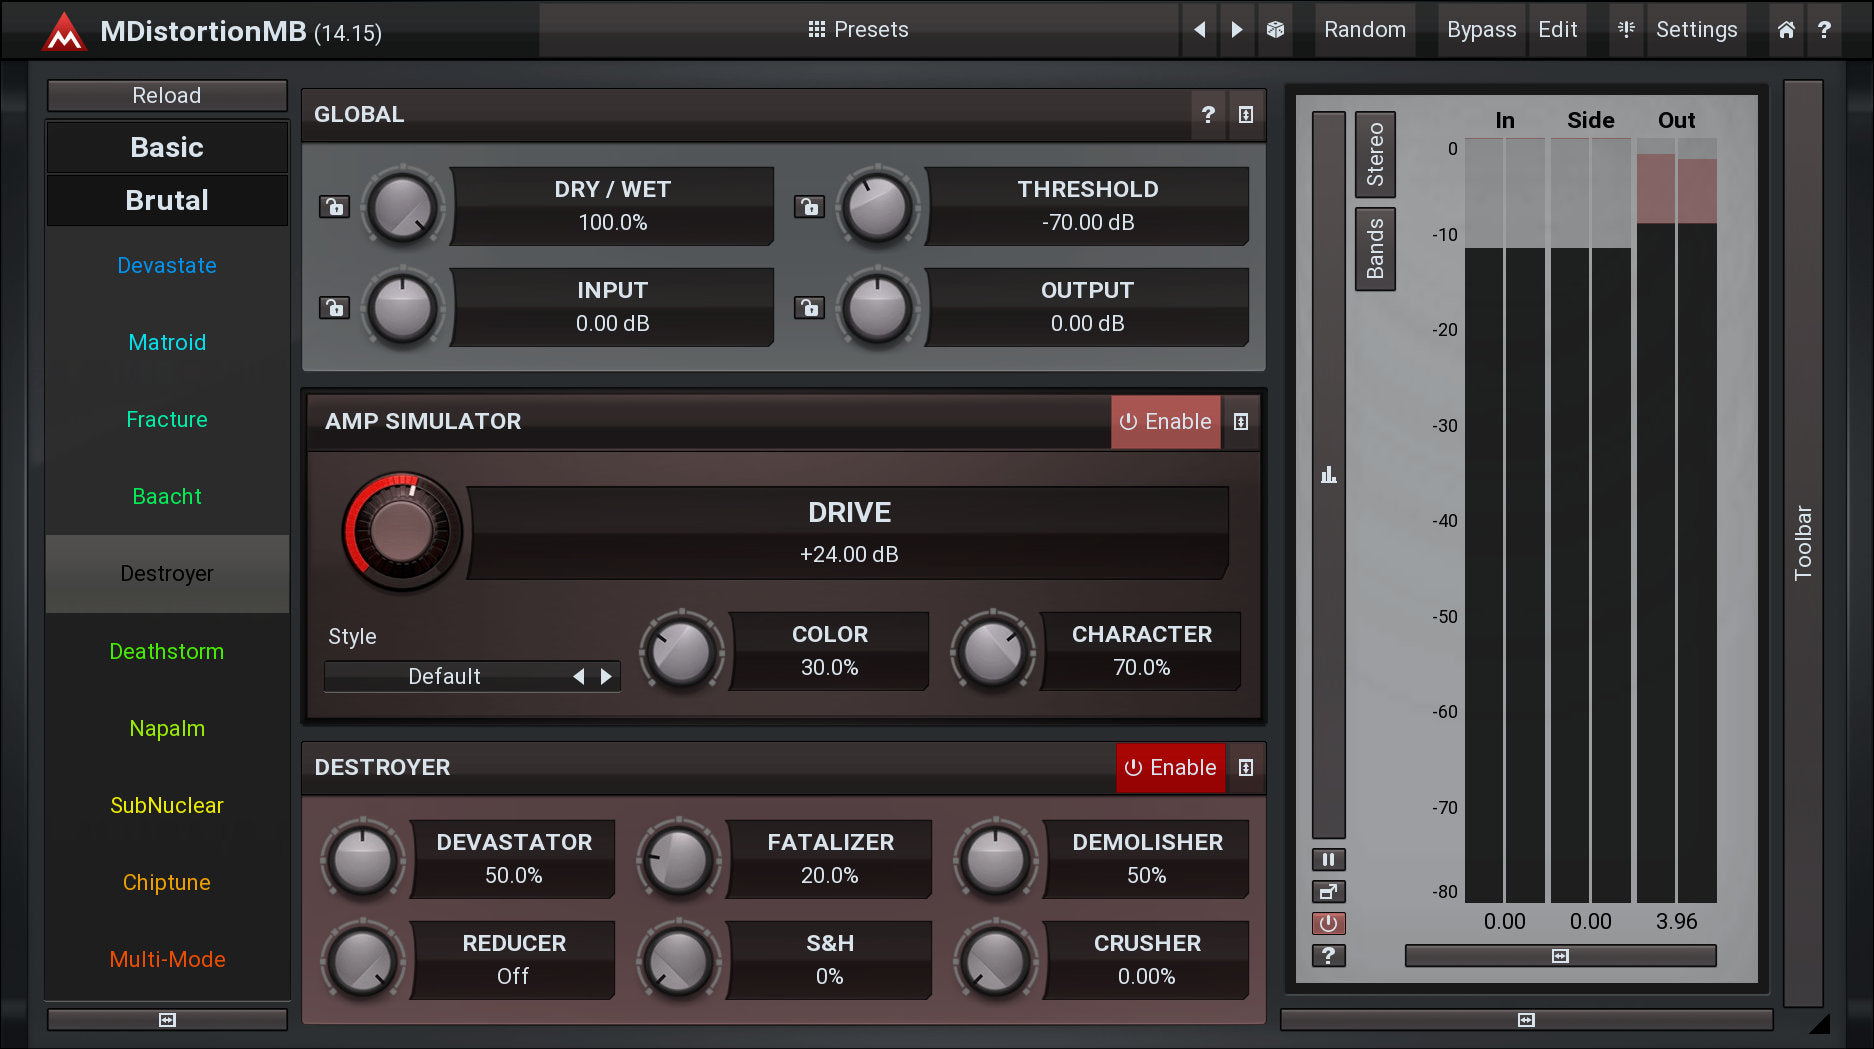1874x1049 pixels.
Task: Click the Reload button
Action: point(167,96)
